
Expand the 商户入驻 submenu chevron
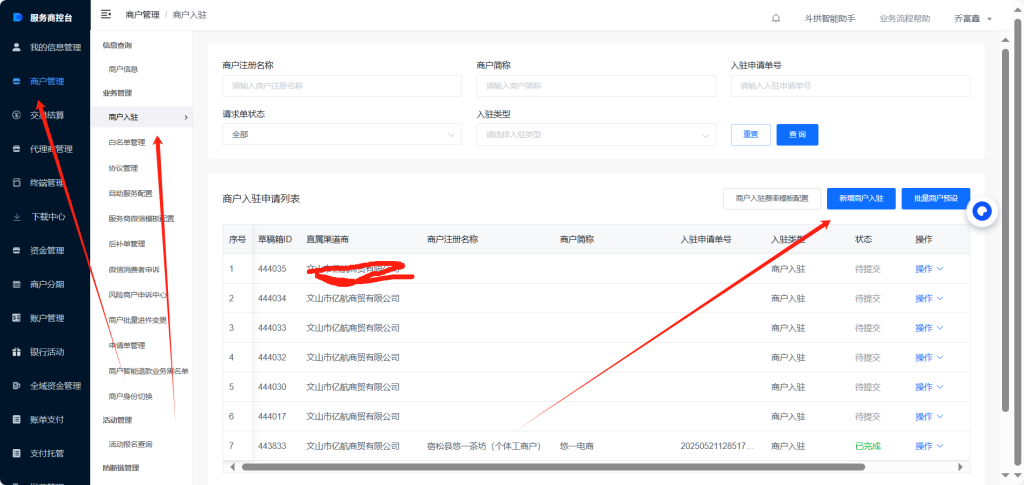(186, 117)
